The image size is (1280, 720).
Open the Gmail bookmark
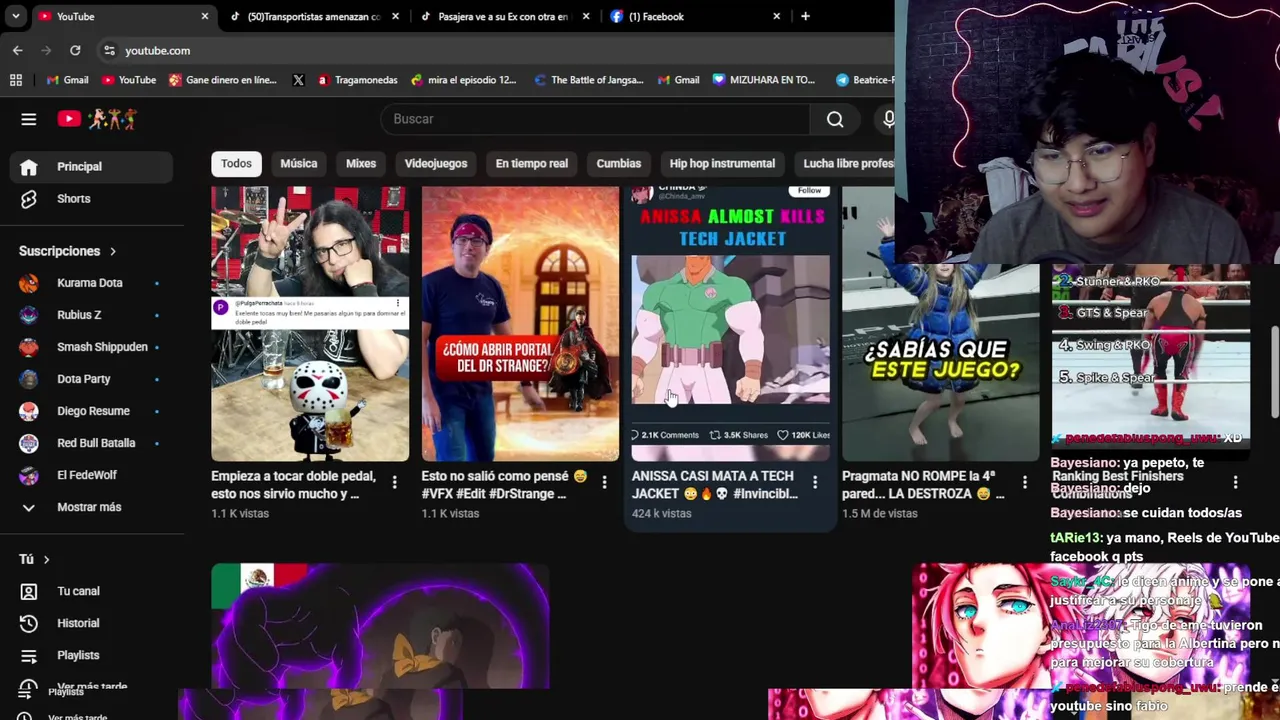pyautogui.click(x=68, y=80)
